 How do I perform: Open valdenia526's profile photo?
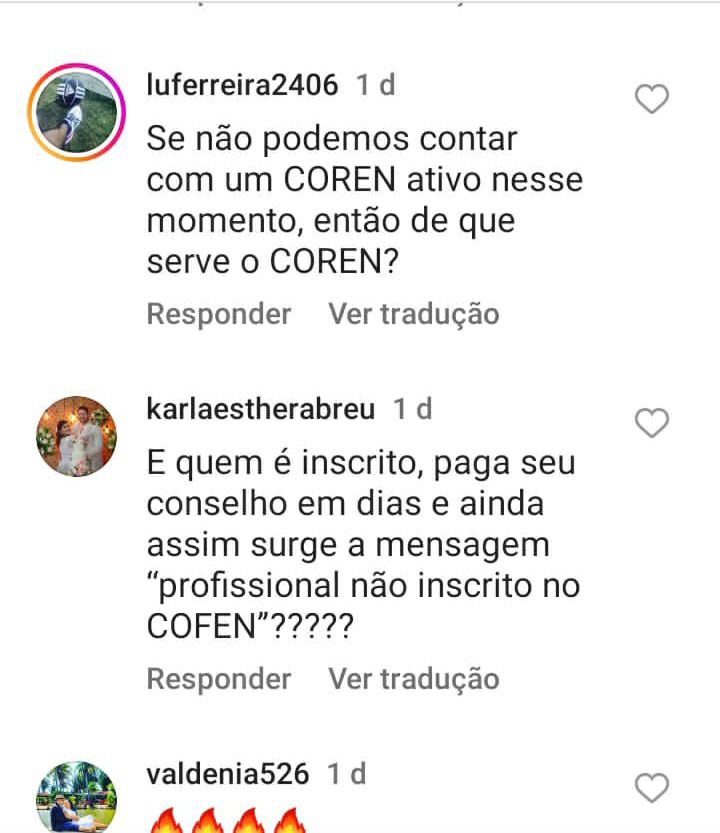pyautogui.click(x=77, y=797)
